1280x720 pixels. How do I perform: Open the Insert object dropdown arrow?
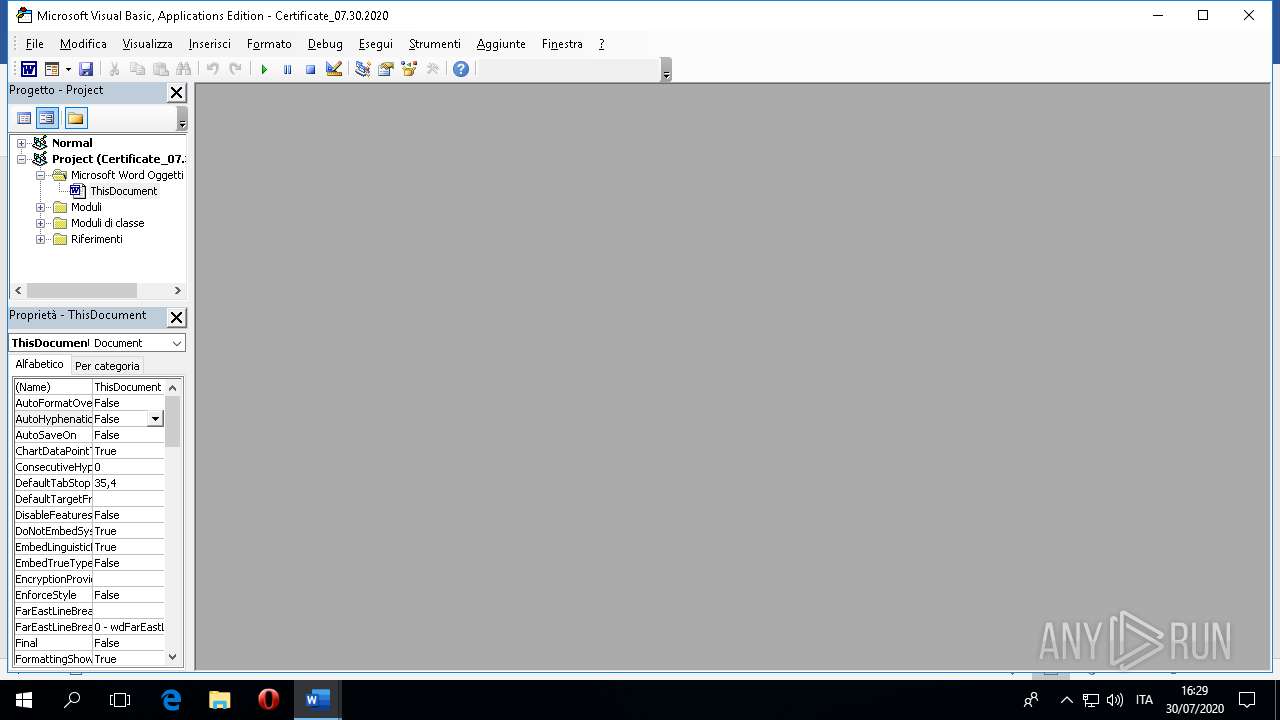pyautogui.click(x=68, y=69)
